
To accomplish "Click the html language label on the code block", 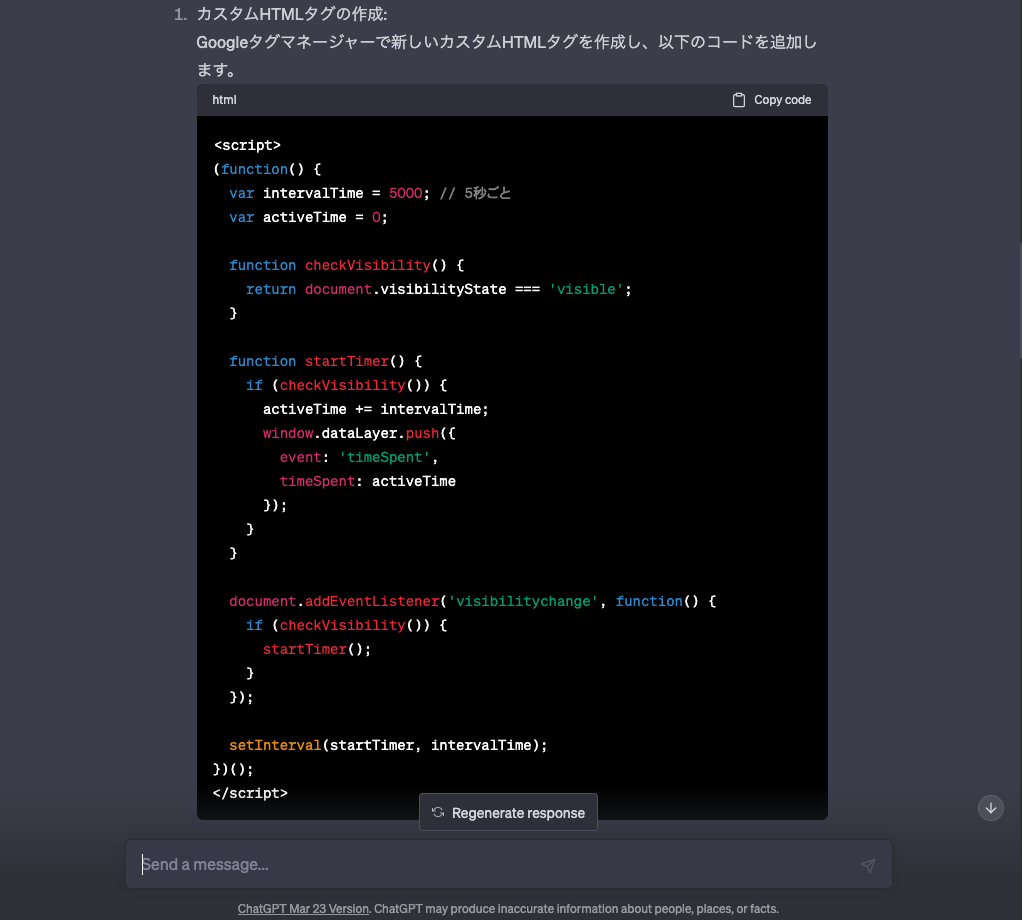I will (x=224, y=100).
